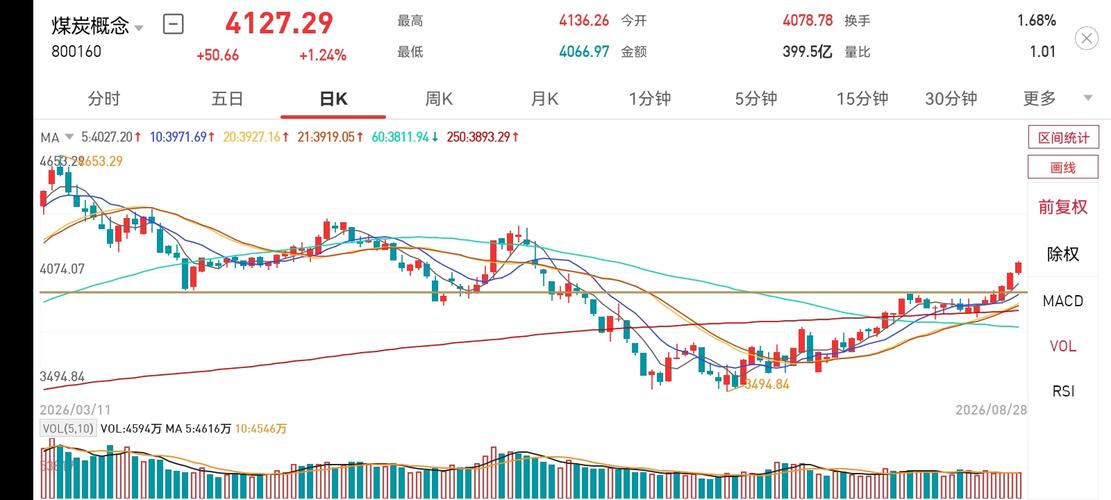Open the MA indicator dropdown arrow
This screenshot has width=1111, height=500.
pos(69,137)
